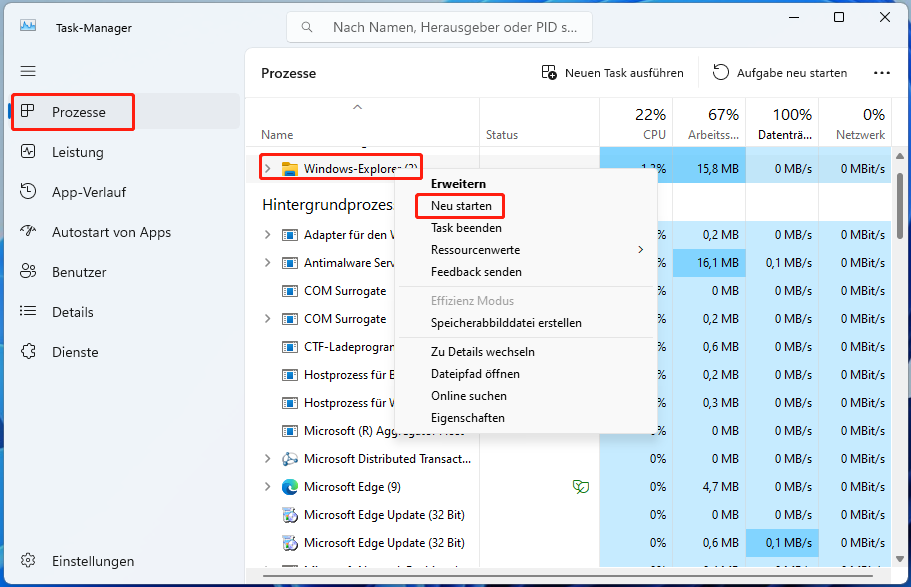The width and height of the screenshot is (911, 587).
Task: Focus the search box for names or PID
Action: (x=439, y=27)
